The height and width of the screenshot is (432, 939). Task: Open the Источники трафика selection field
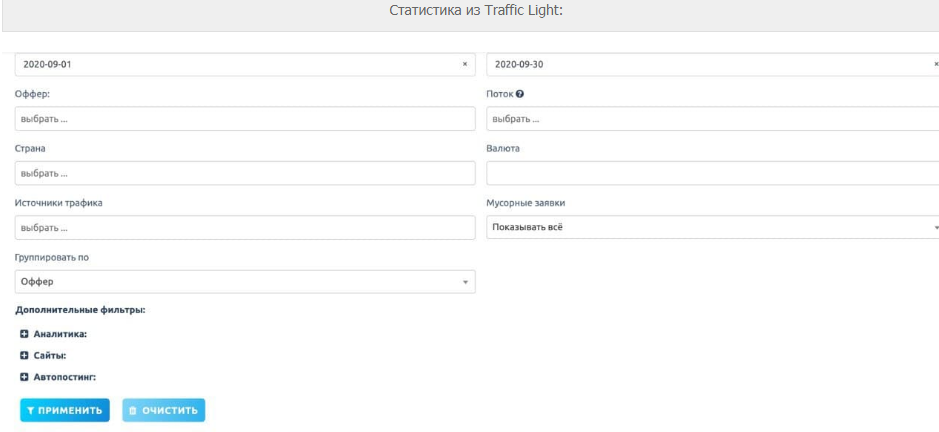click(245, 227)
